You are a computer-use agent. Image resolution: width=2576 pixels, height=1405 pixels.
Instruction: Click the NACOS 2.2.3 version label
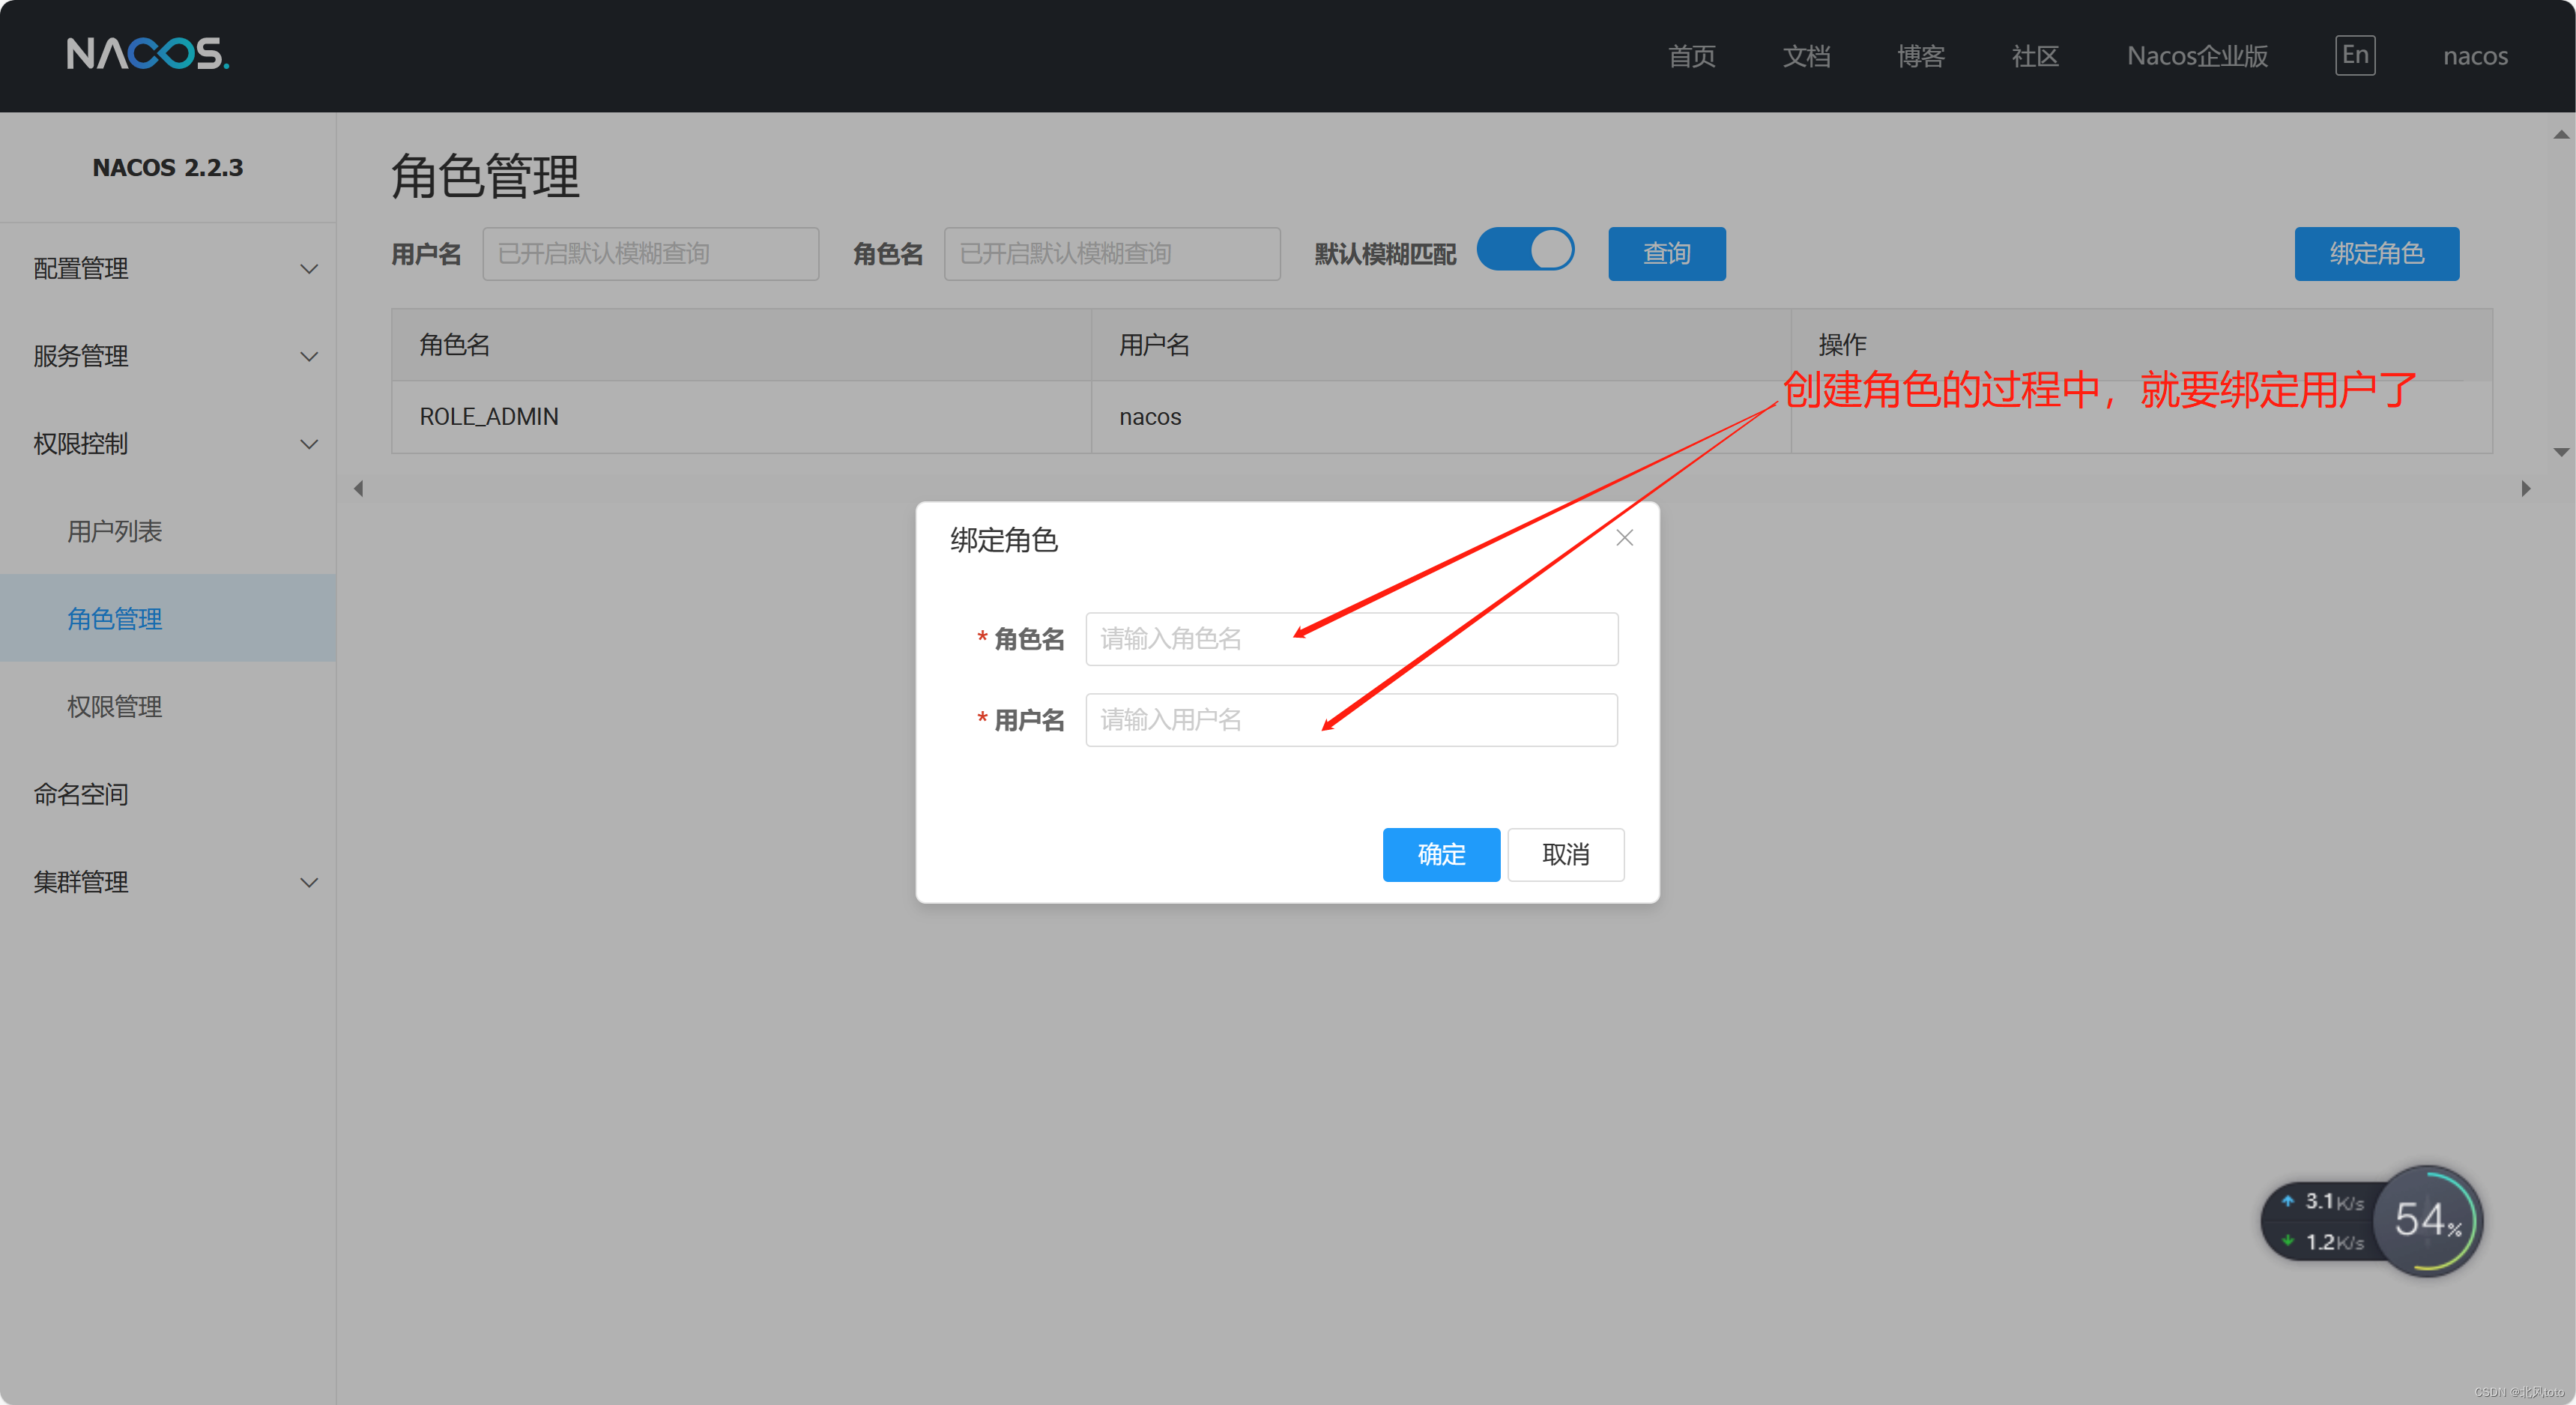coord(168,167)
